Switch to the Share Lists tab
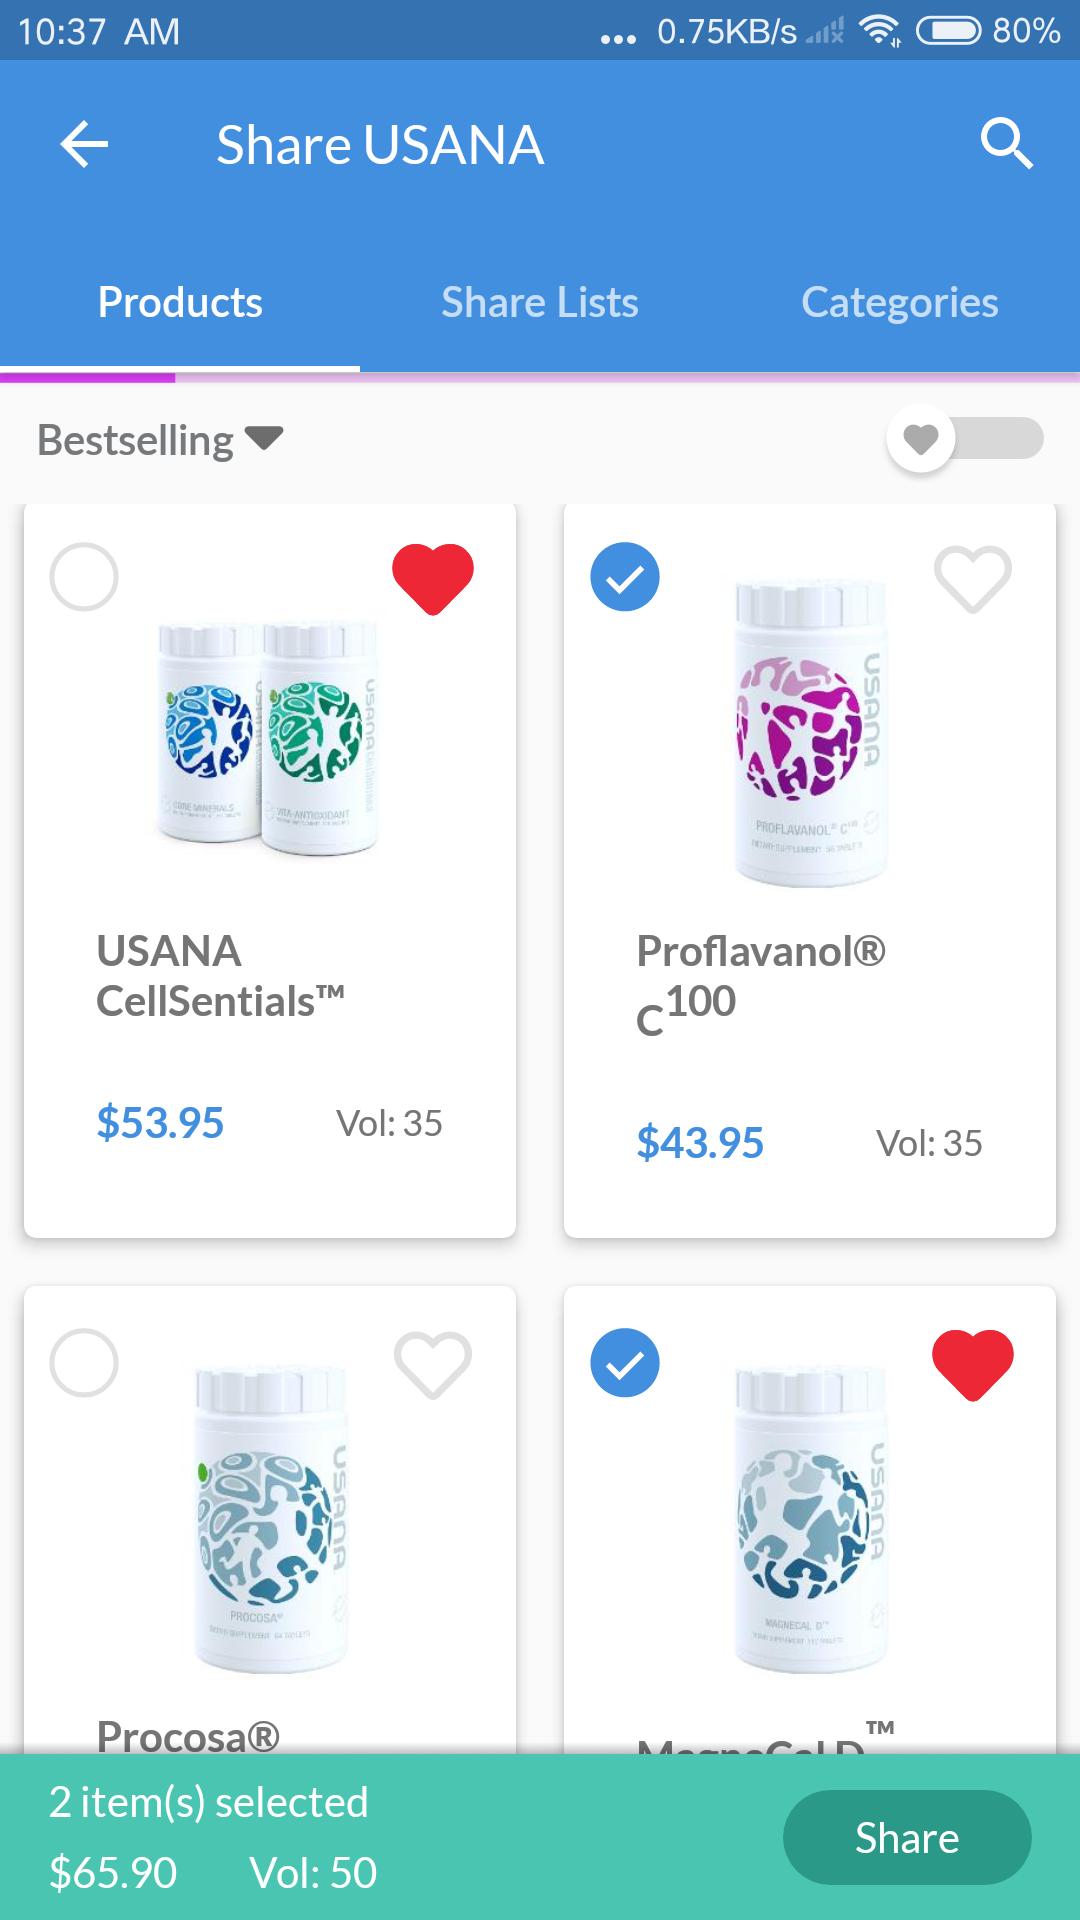 [540, 302]
